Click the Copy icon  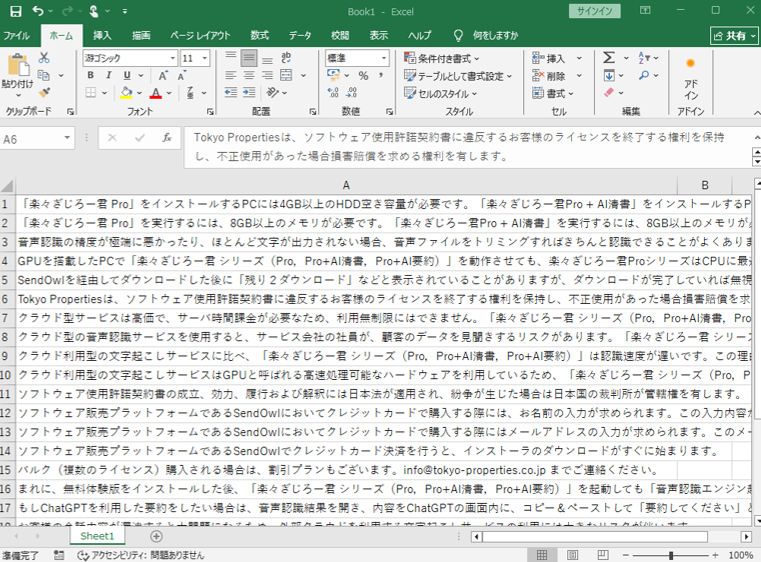[44, 75]
